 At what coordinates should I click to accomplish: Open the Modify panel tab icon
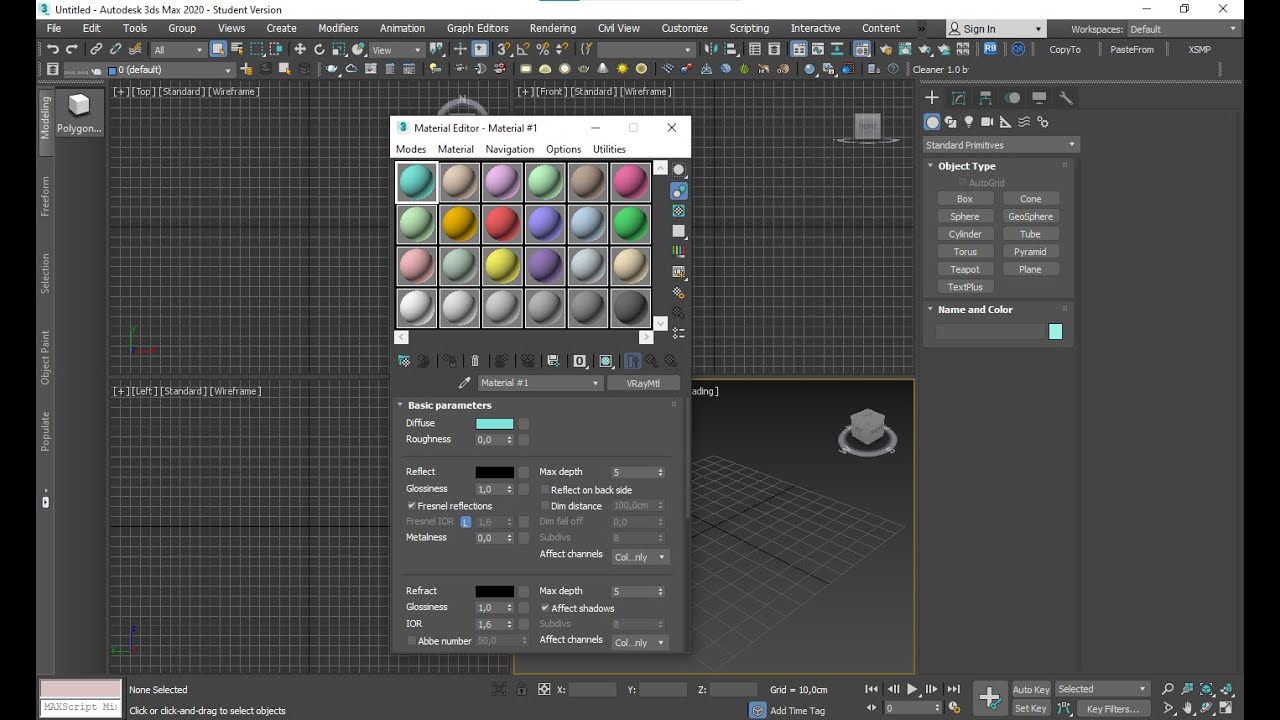pos(959,98)
